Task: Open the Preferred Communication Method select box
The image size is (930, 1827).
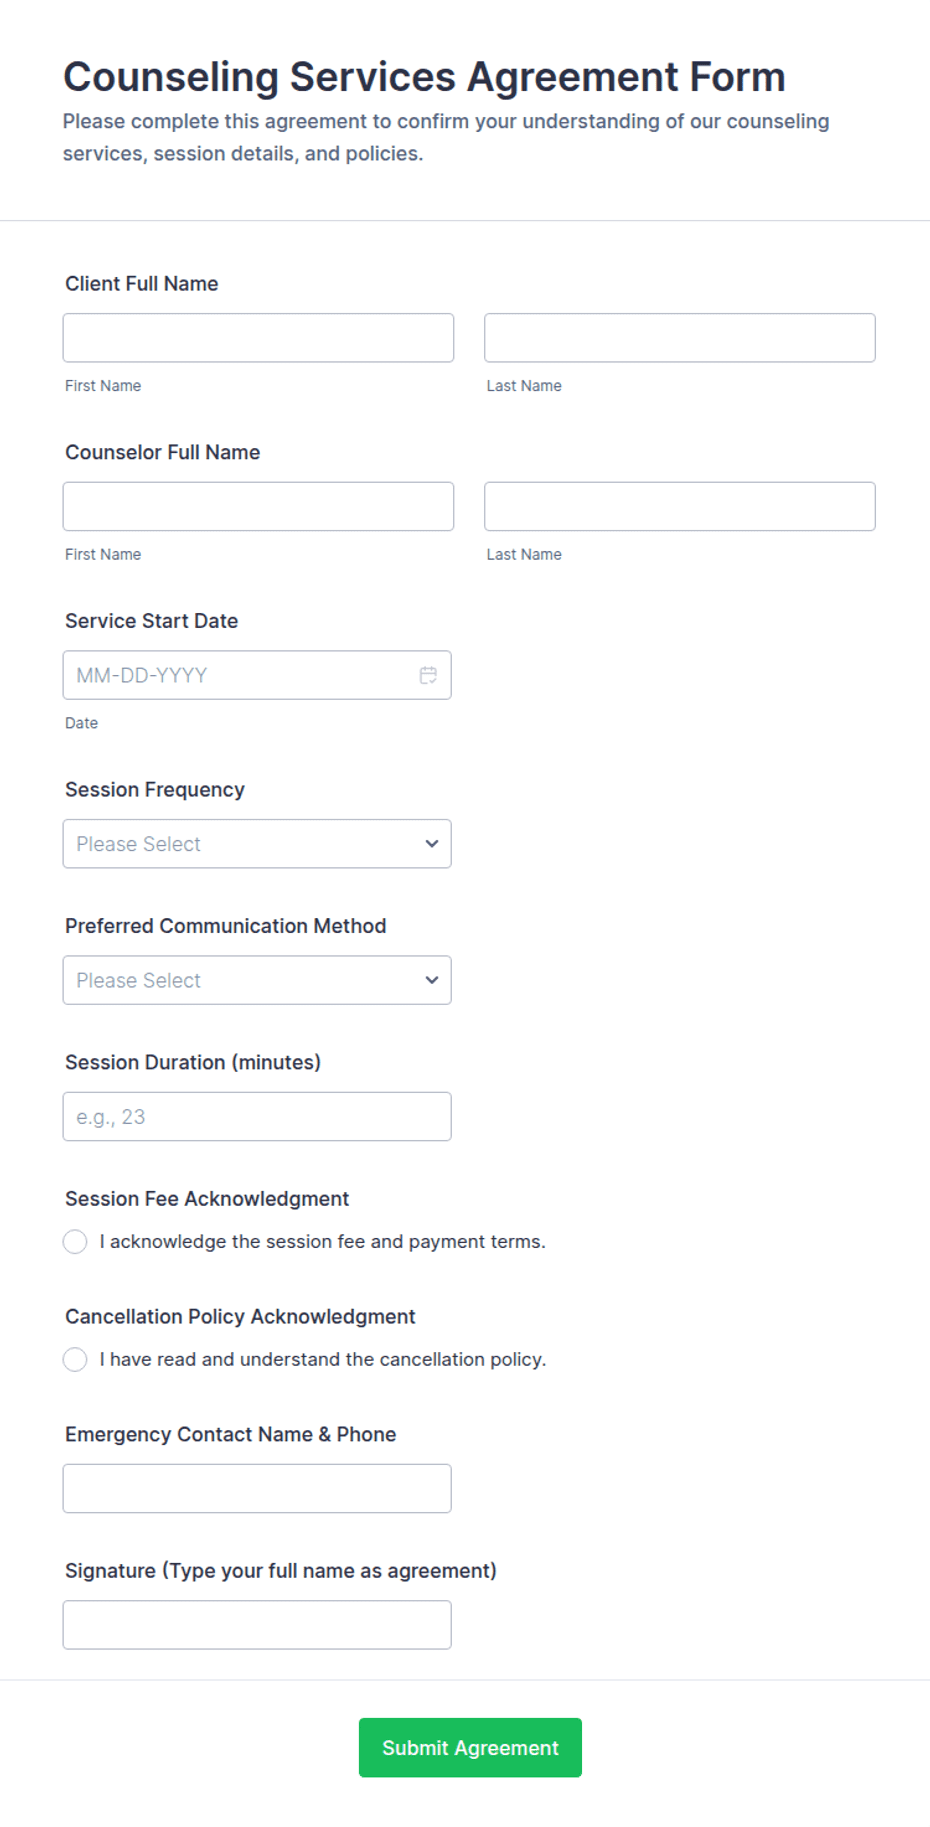Action: point(257,980)
